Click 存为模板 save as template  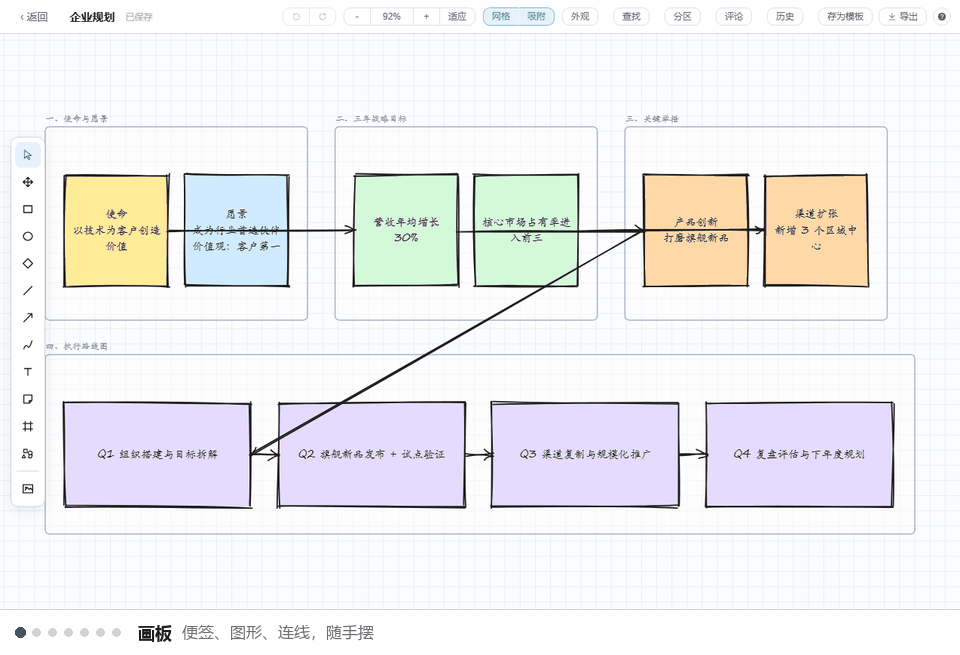(x=846, y=17)
